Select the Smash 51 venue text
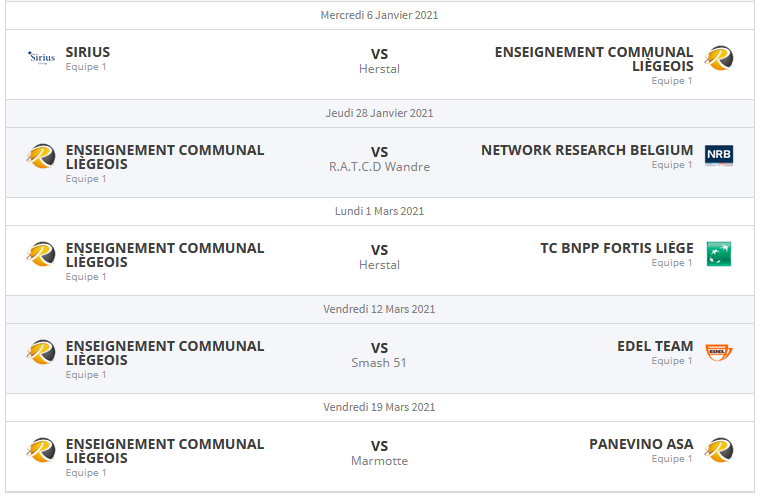764x499 pixels. click(379, 363)
